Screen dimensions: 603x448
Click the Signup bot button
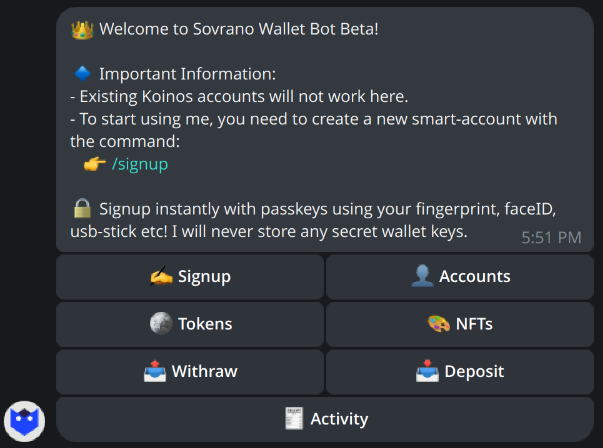point(190,276)
